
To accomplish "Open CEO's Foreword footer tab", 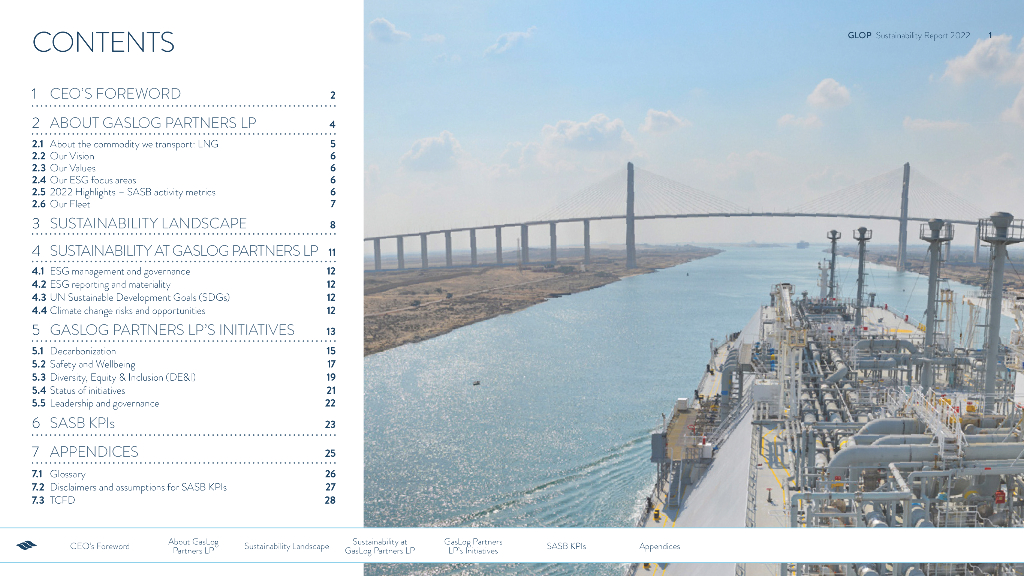I will coord(99,546).
